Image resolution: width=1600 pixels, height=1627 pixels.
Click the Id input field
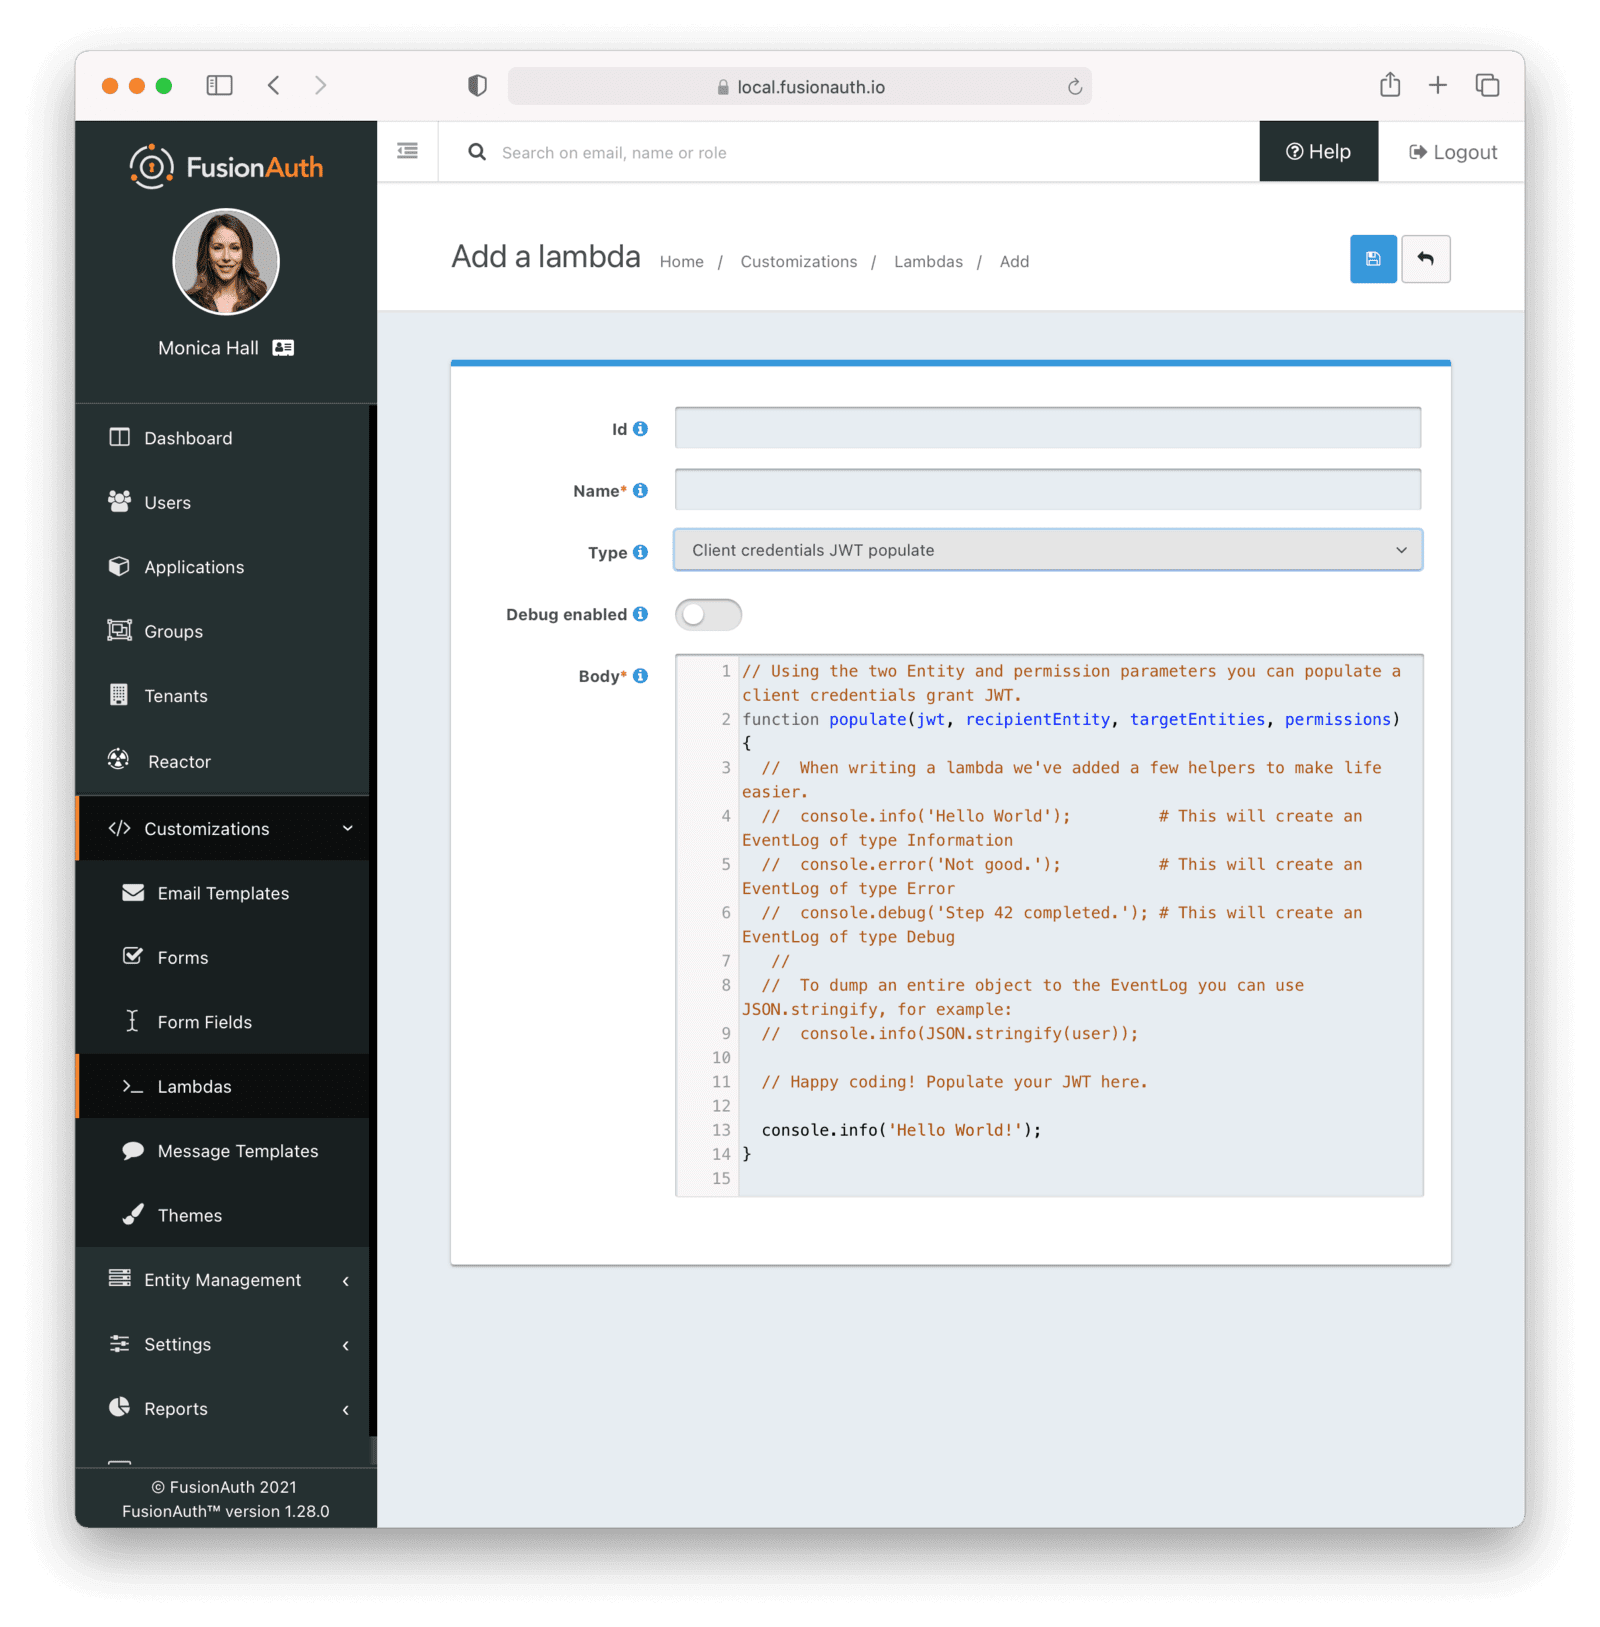point(1047,427)
